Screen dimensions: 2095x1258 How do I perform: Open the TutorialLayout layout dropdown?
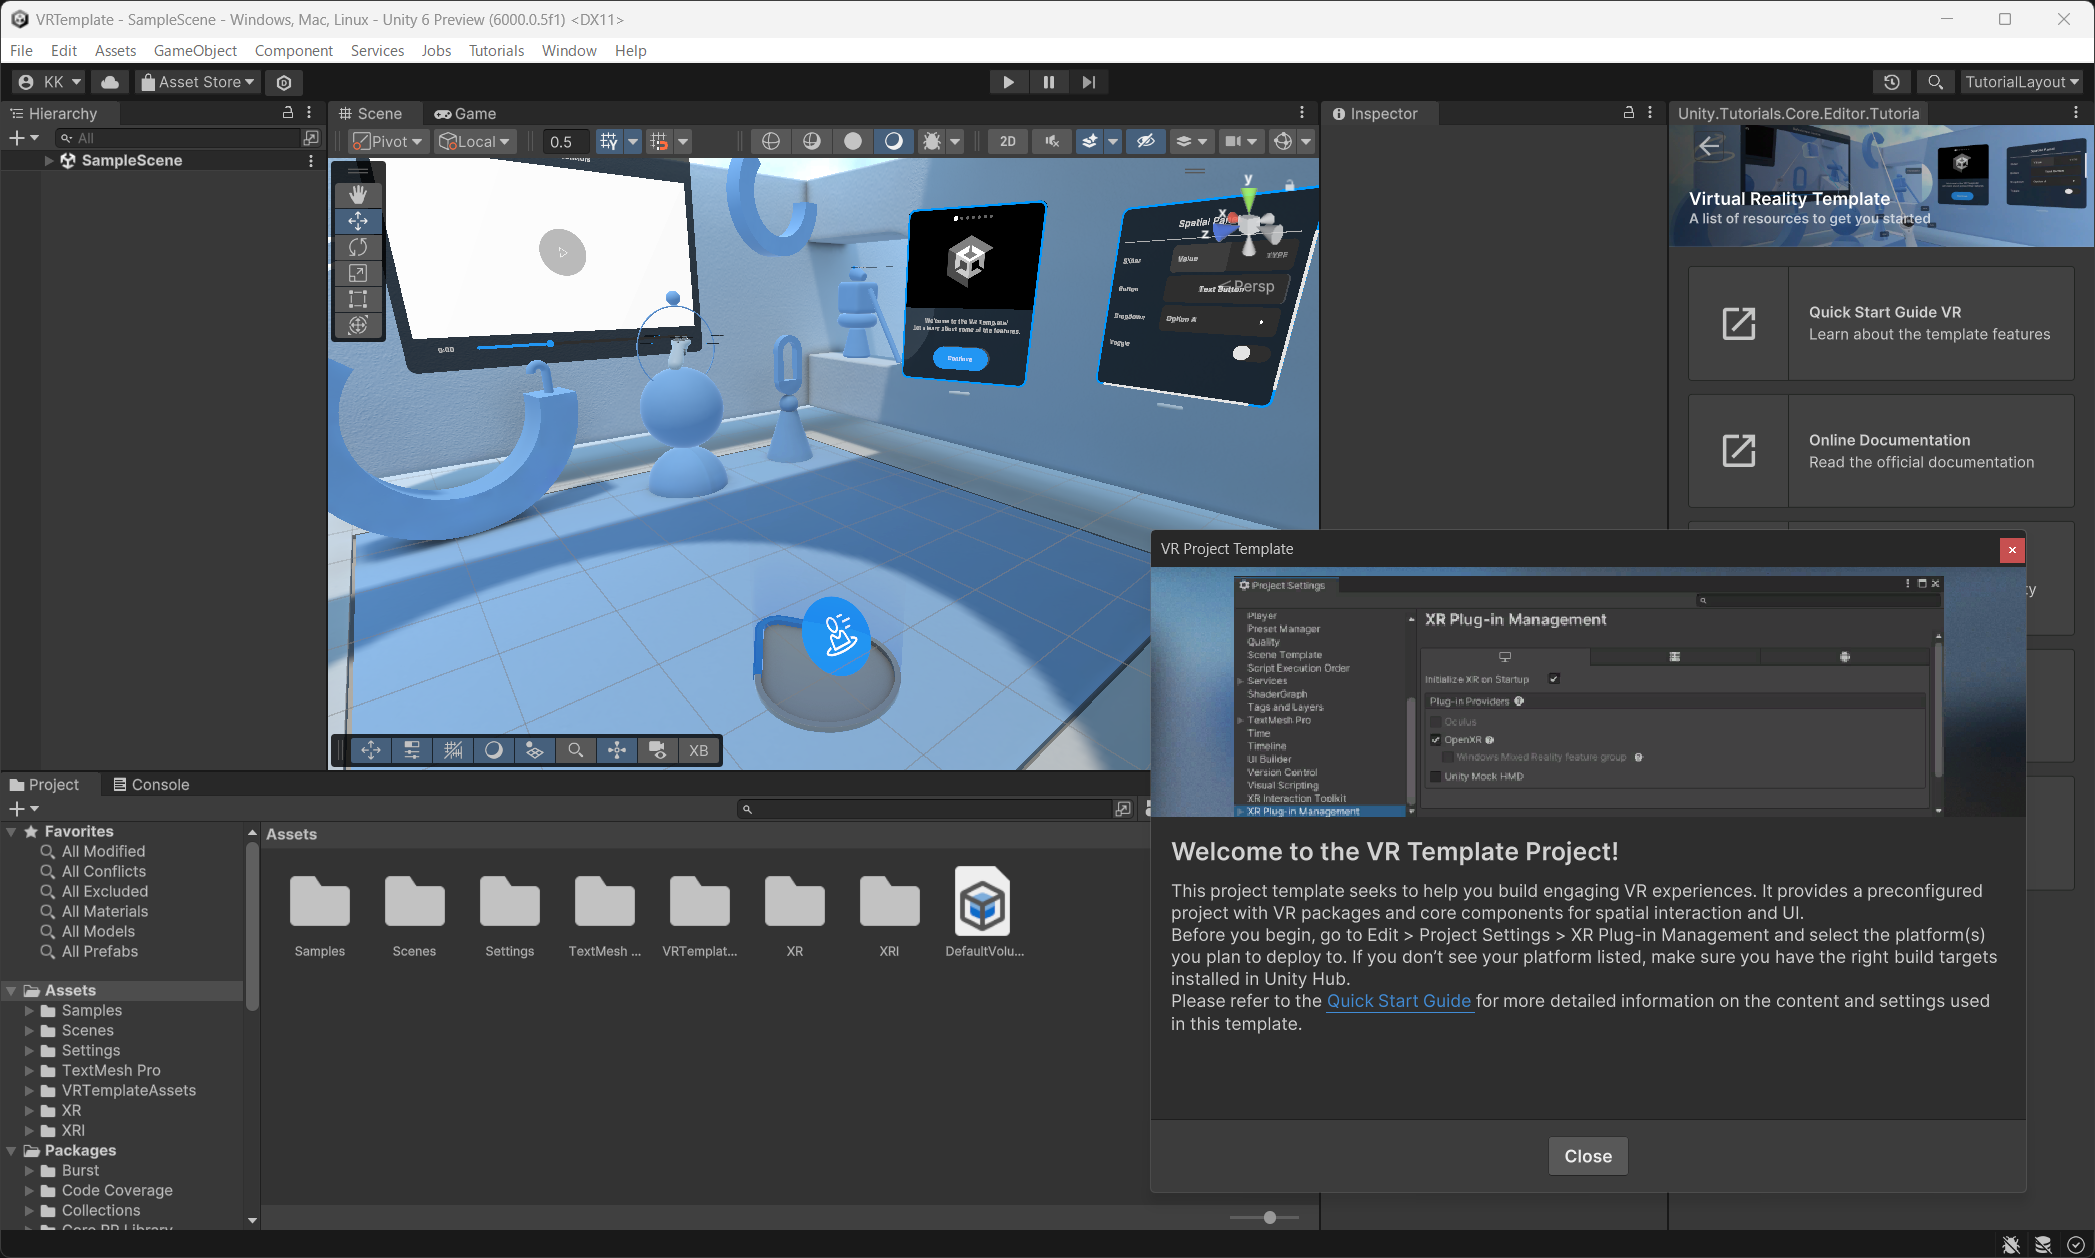point(2022,82)
